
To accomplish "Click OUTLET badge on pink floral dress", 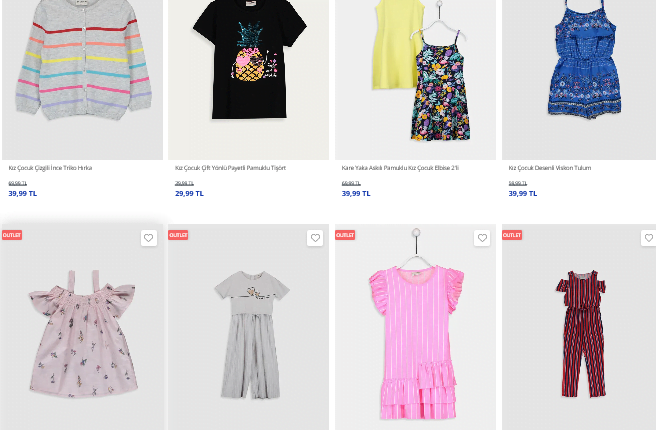I will [12, 235].
